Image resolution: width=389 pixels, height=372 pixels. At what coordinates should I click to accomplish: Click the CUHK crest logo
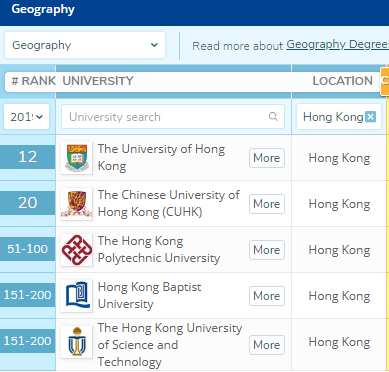77,204
